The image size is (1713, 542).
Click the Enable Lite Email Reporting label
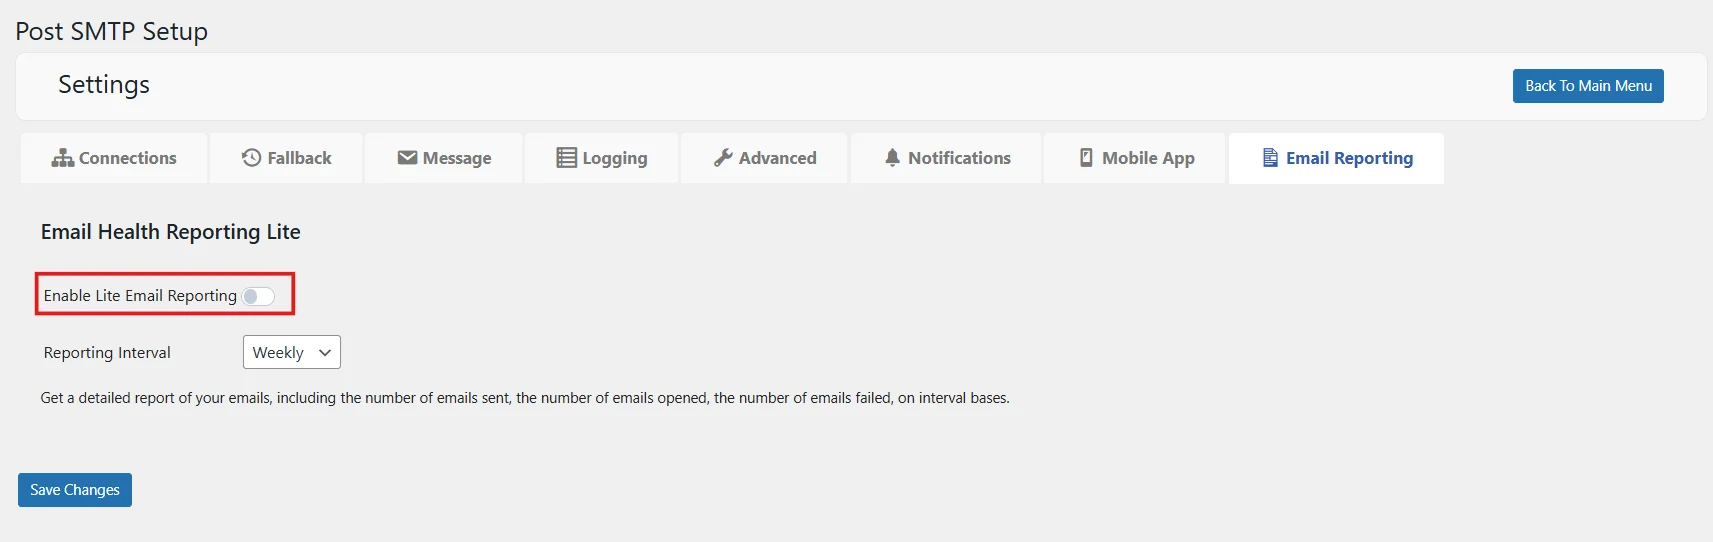pyautogui.click(x=140, y=296)
